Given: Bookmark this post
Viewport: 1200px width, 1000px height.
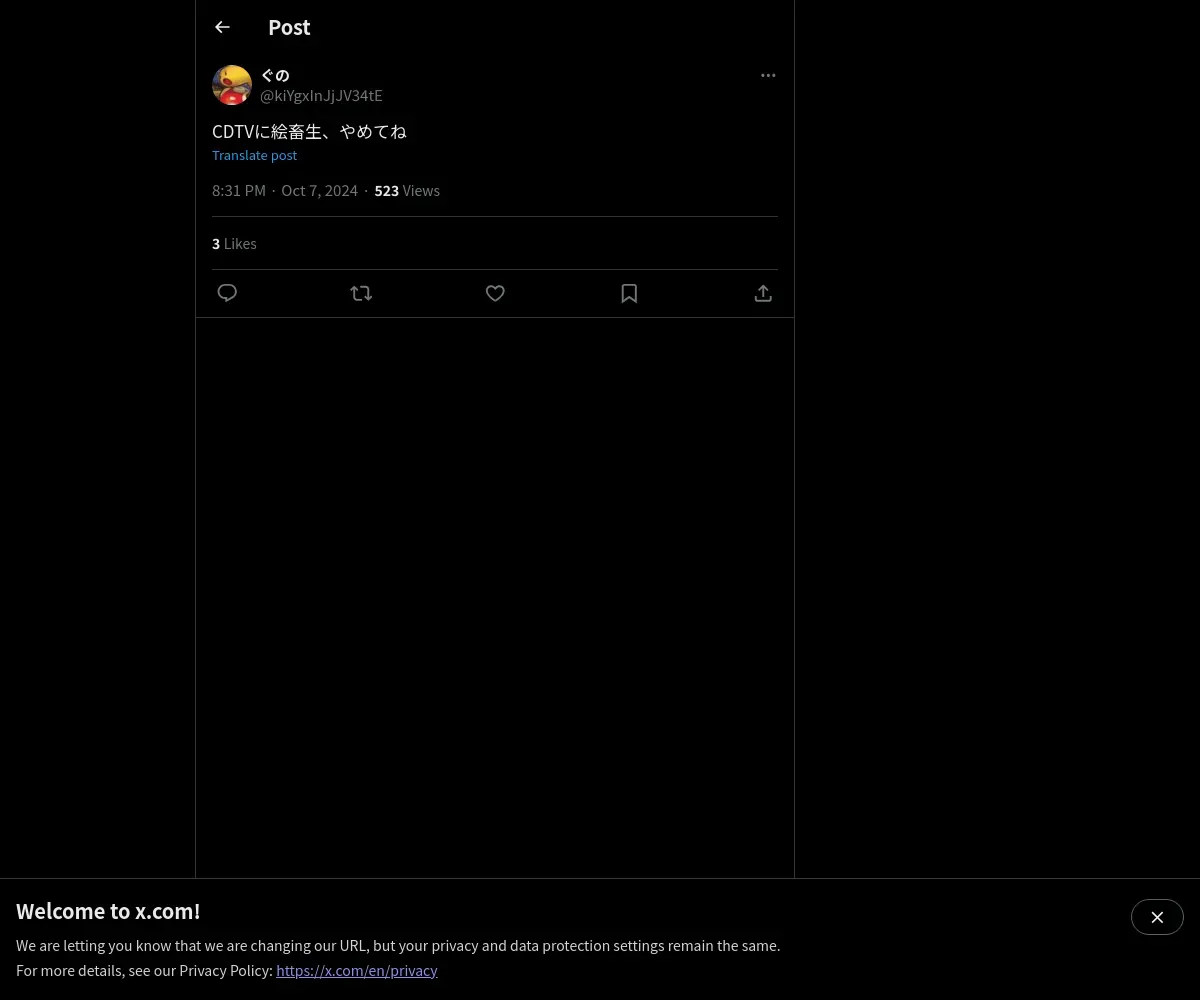Looking at the screenshot, I should [629, 293].
